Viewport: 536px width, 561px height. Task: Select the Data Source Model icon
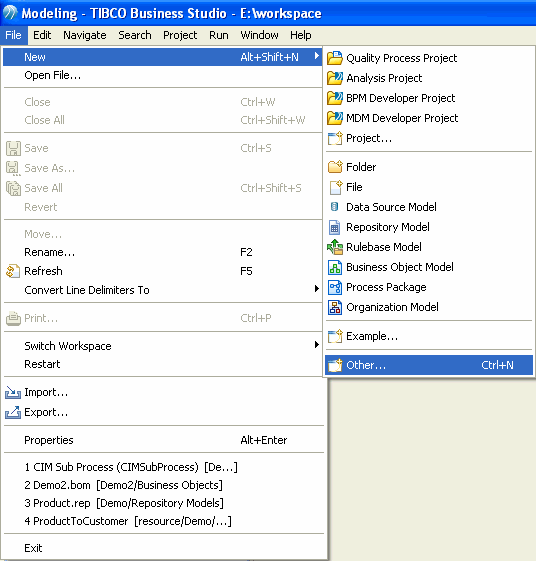click(x=335, y=207)
